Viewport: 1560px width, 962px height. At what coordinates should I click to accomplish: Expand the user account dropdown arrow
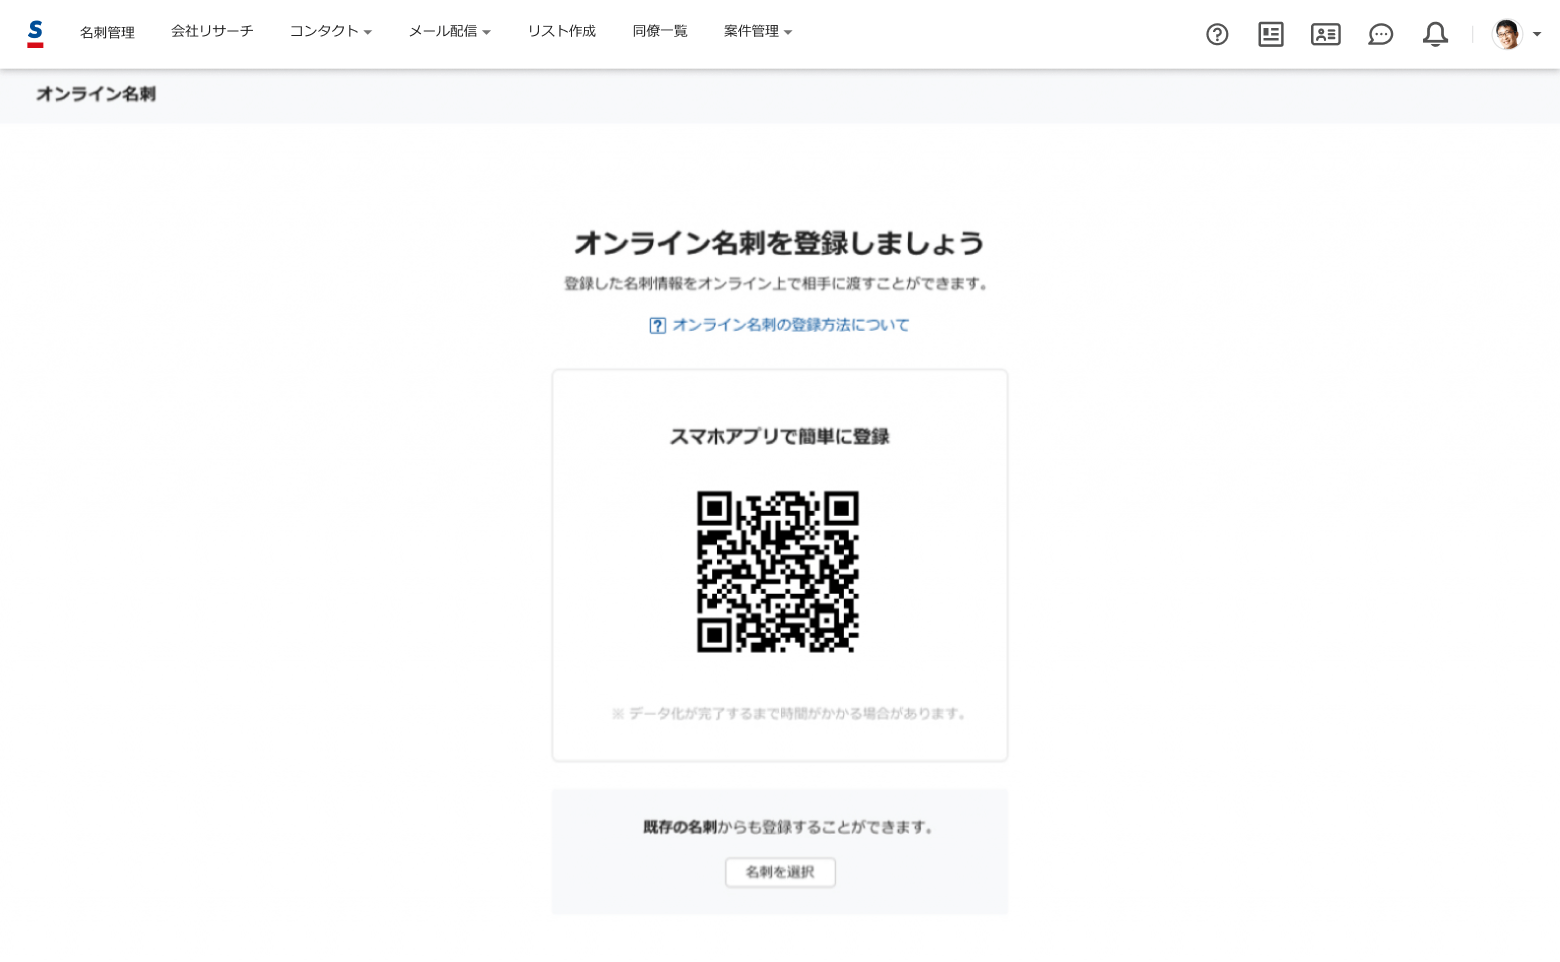click(x=1537, y=35)
